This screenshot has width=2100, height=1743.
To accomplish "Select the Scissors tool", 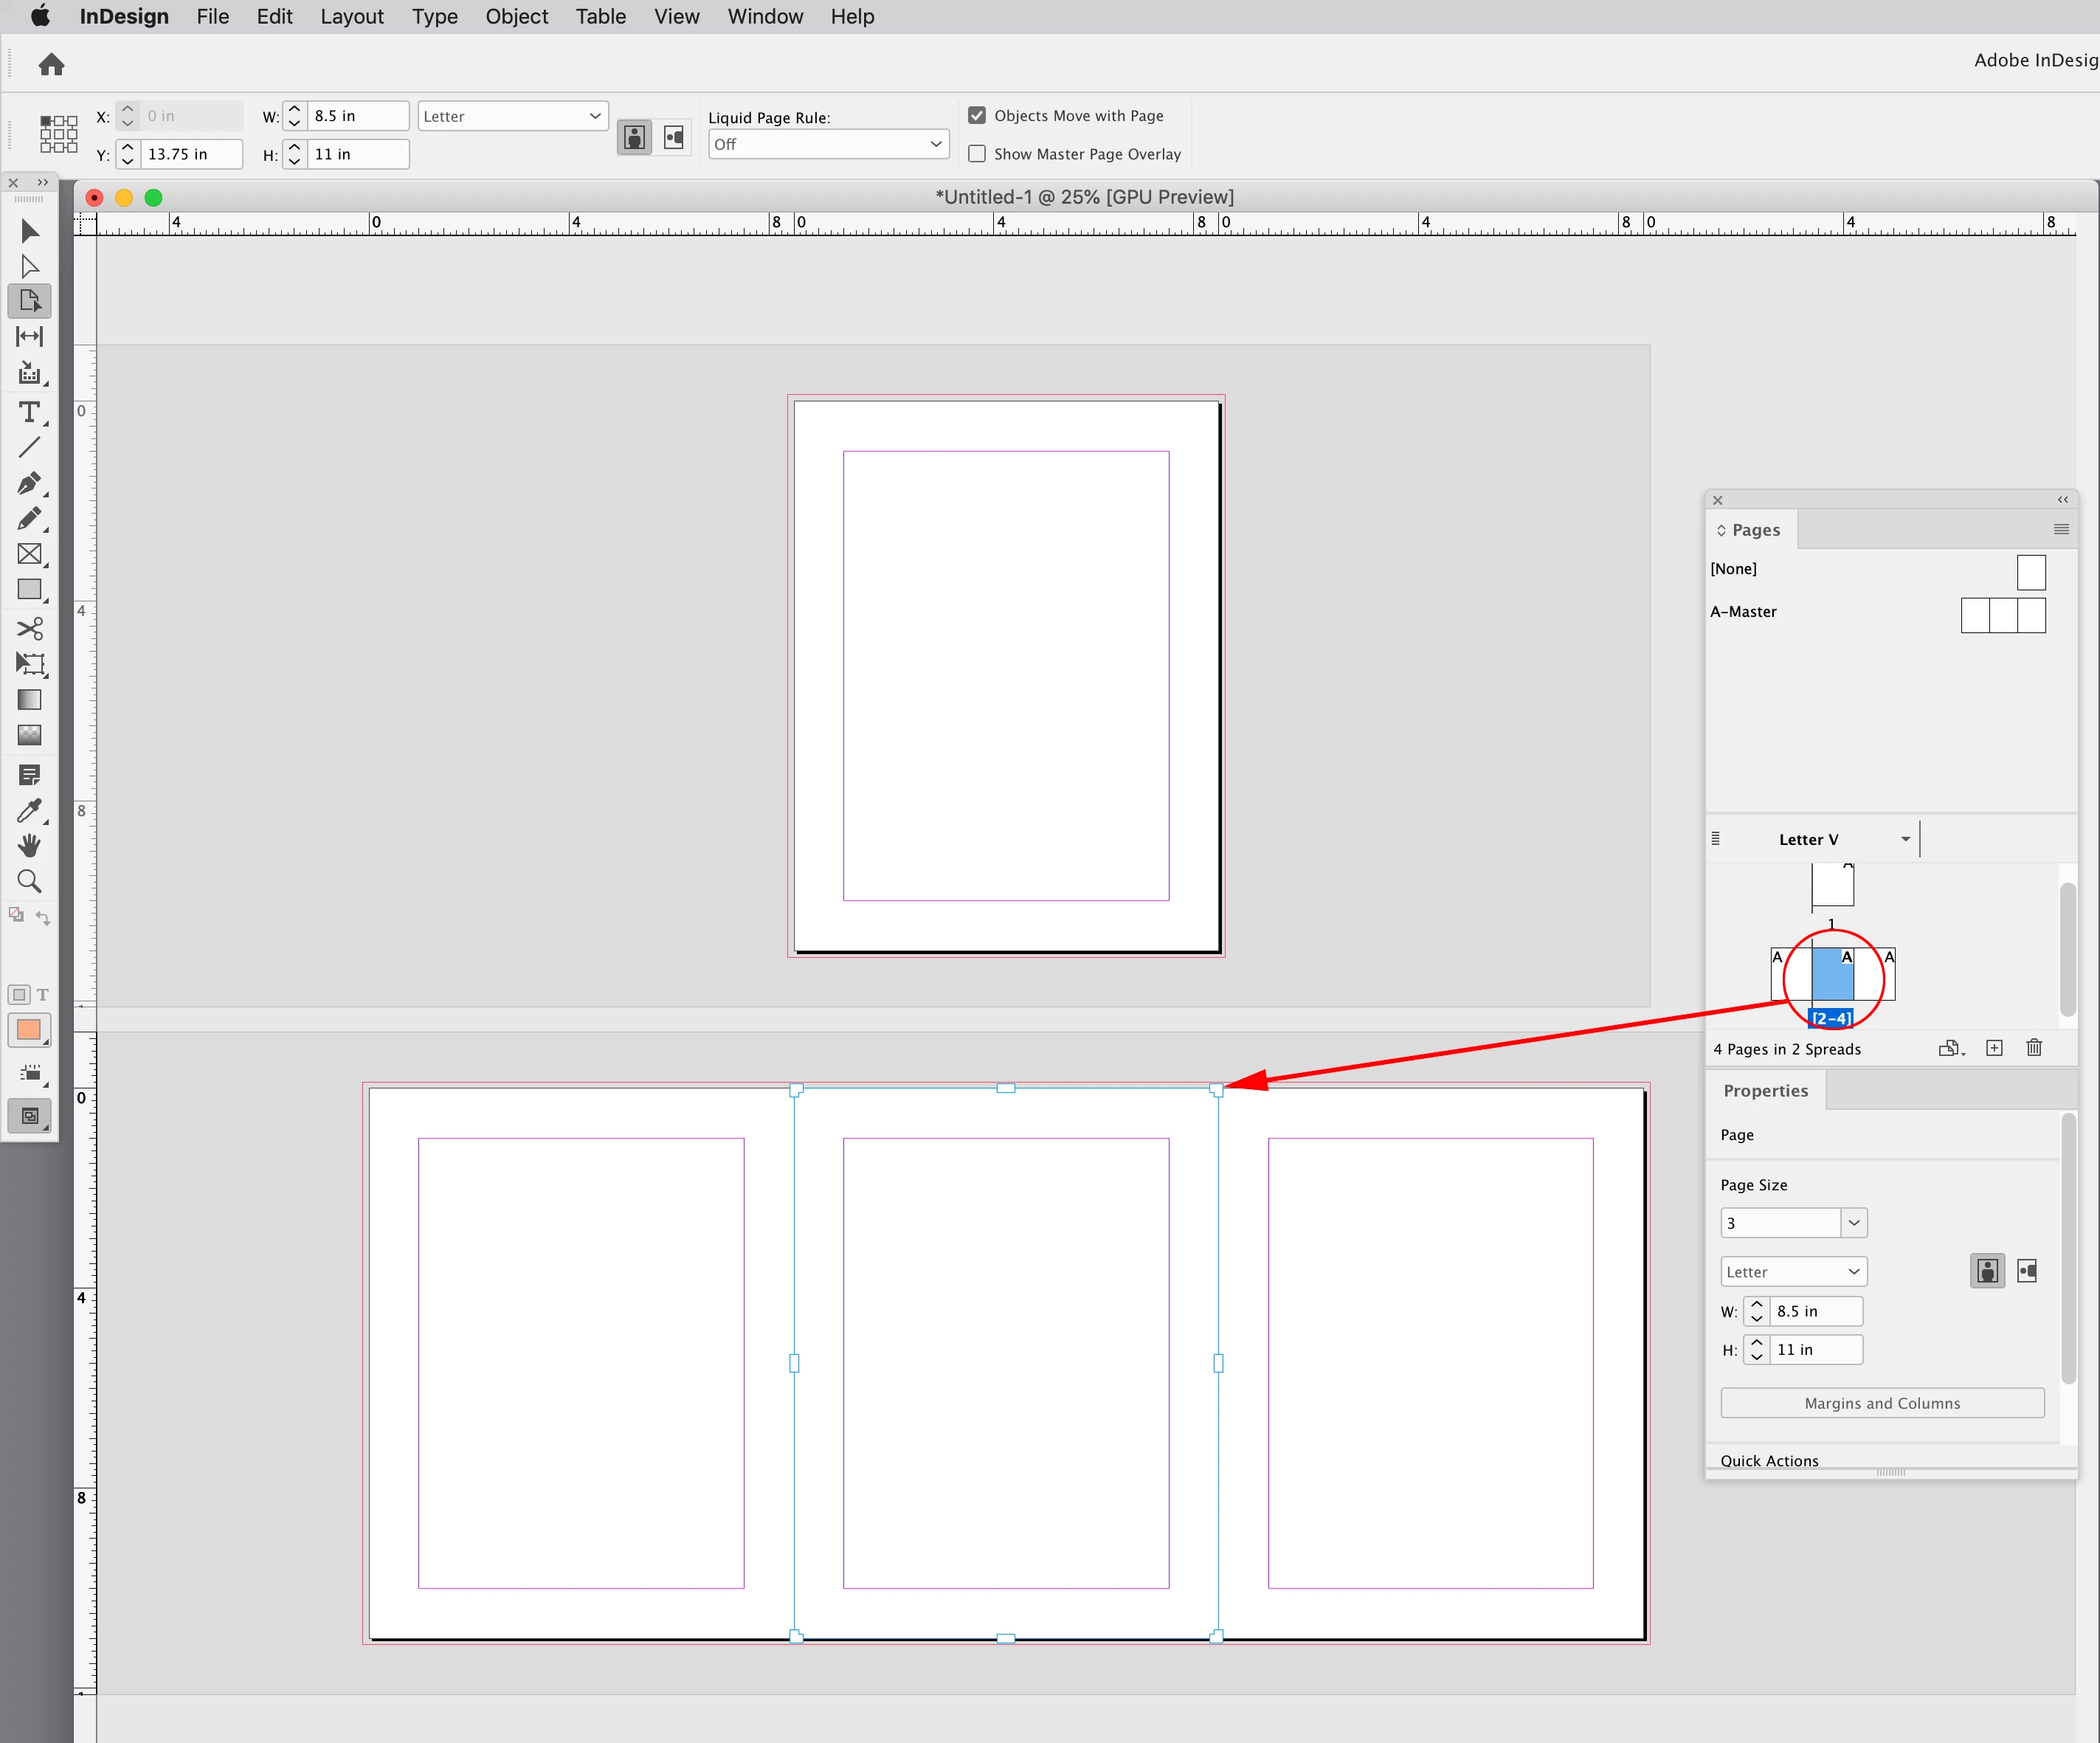I will (29, 629).
